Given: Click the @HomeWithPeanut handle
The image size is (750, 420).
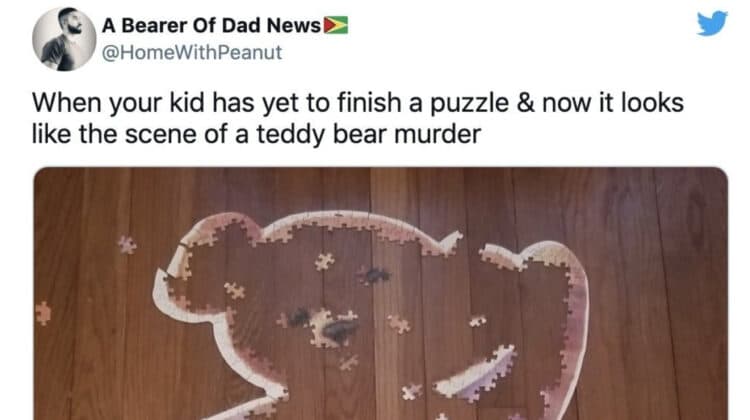Looking at the screenshot, I should pos(192,52).
